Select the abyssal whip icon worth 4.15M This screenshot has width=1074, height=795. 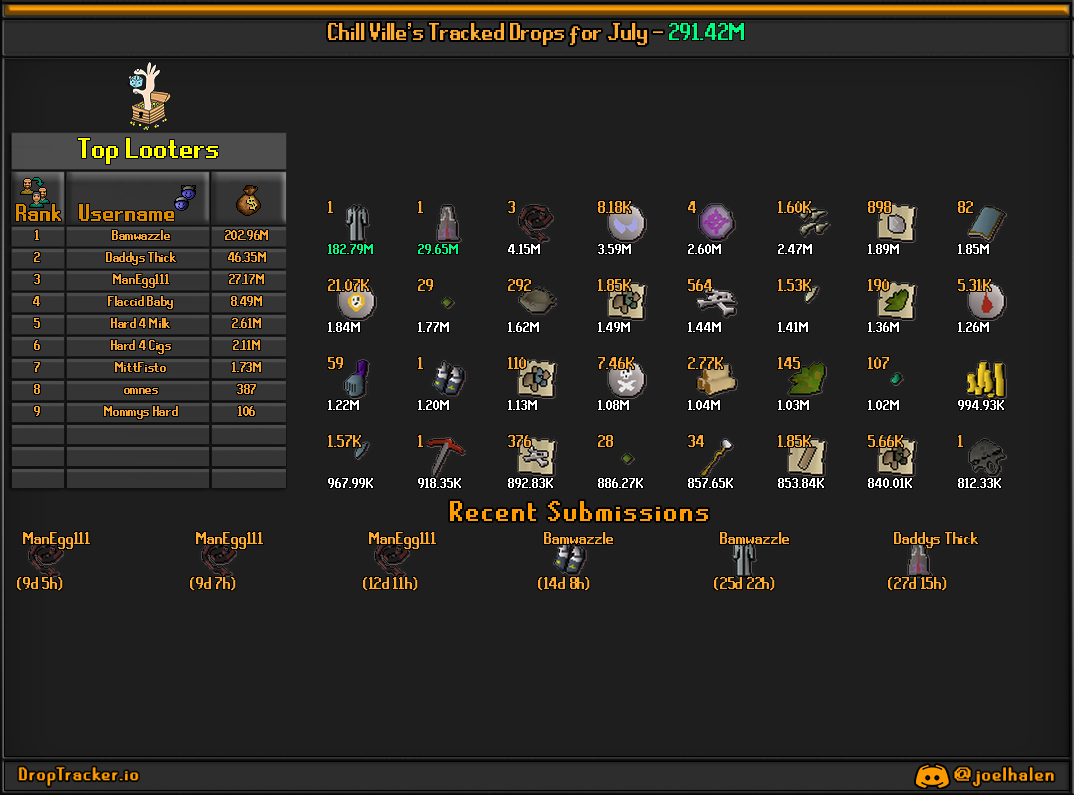pyautogui.click(x=536, y=223)
